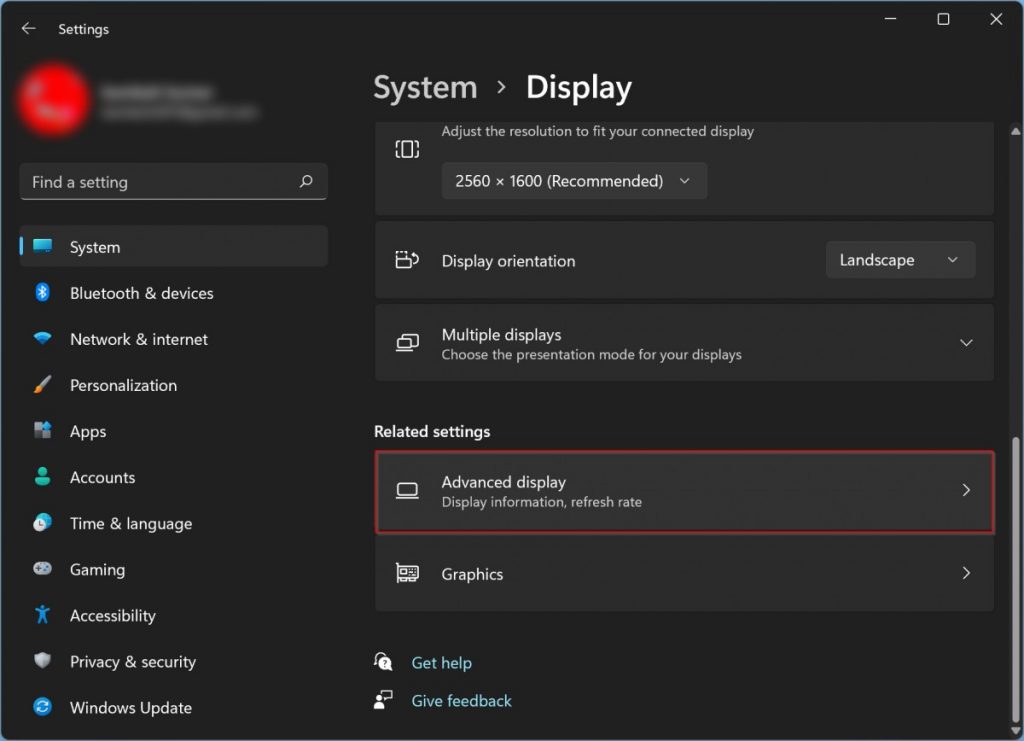Click the back arrow at top left
This screenshot has width=1024, height=741.
(27, 28)
